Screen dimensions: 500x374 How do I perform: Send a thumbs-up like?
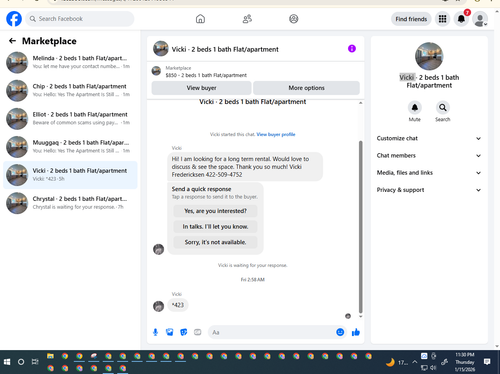click(x=356, y=332)
